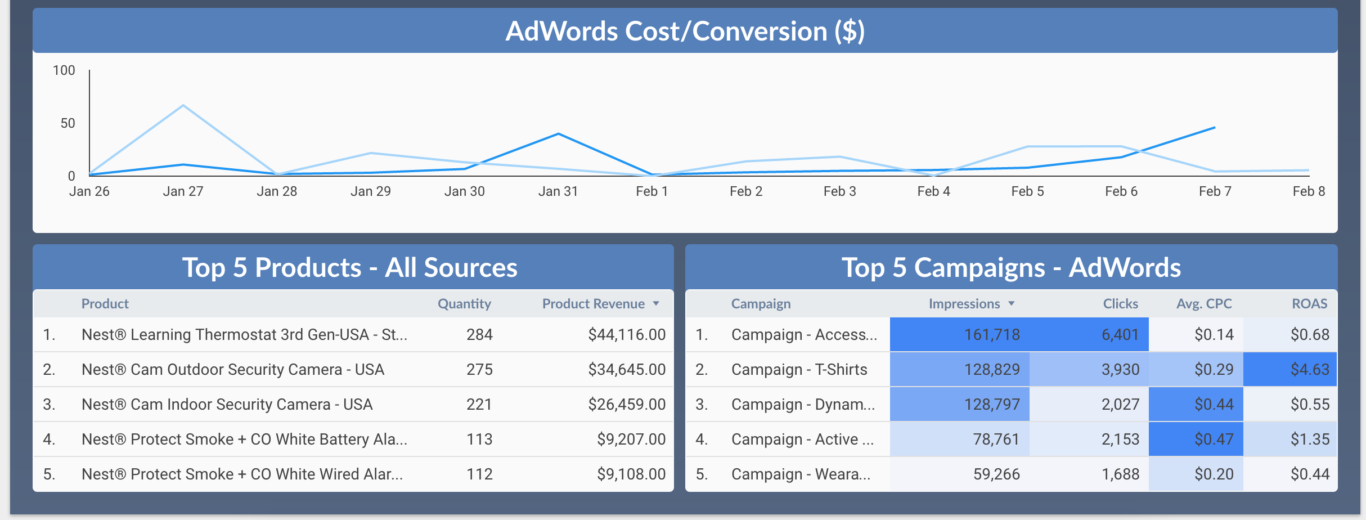This screenshot has height=520, width=1366.
Task: Click the Feb 7 axis label
Action: coord(1215,191)
